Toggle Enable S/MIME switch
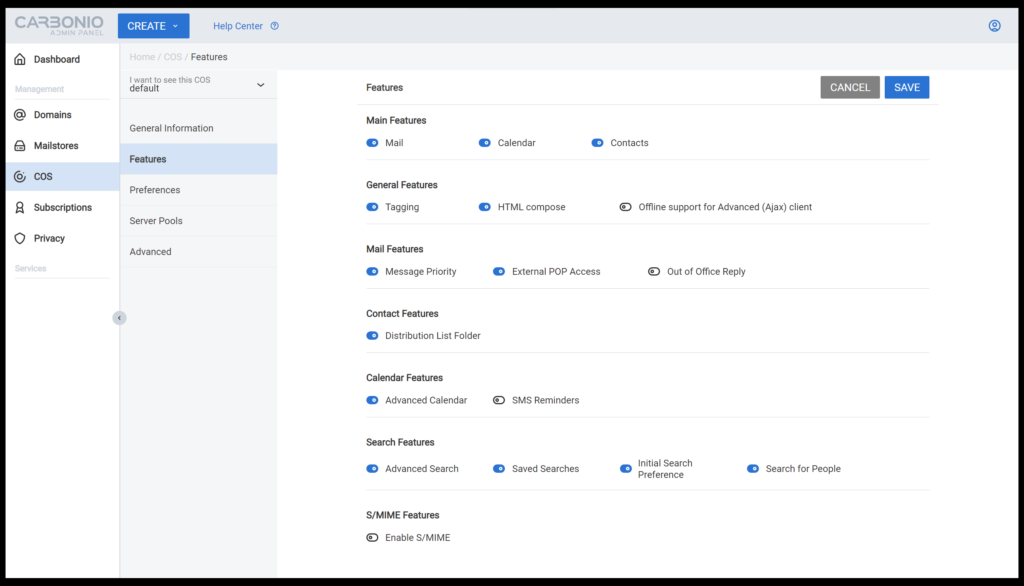The width and height of the screenshot is (1024, 586). 372,538
